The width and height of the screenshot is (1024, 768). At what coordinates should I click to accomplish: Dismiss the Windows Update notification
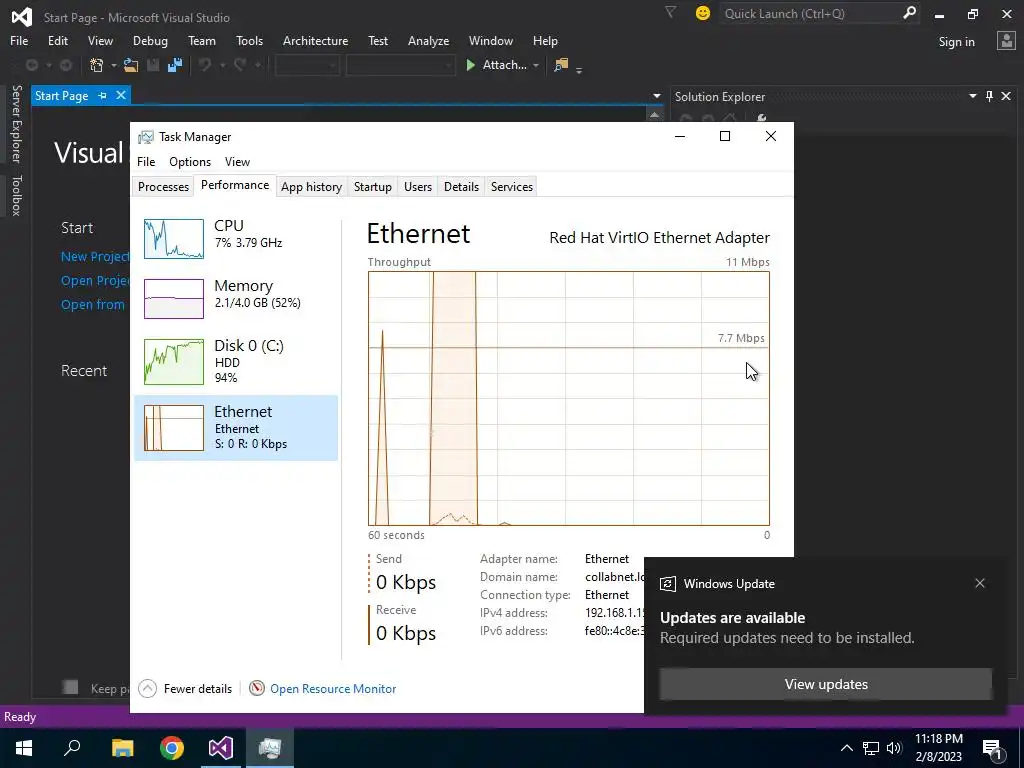tap(980, 583)
